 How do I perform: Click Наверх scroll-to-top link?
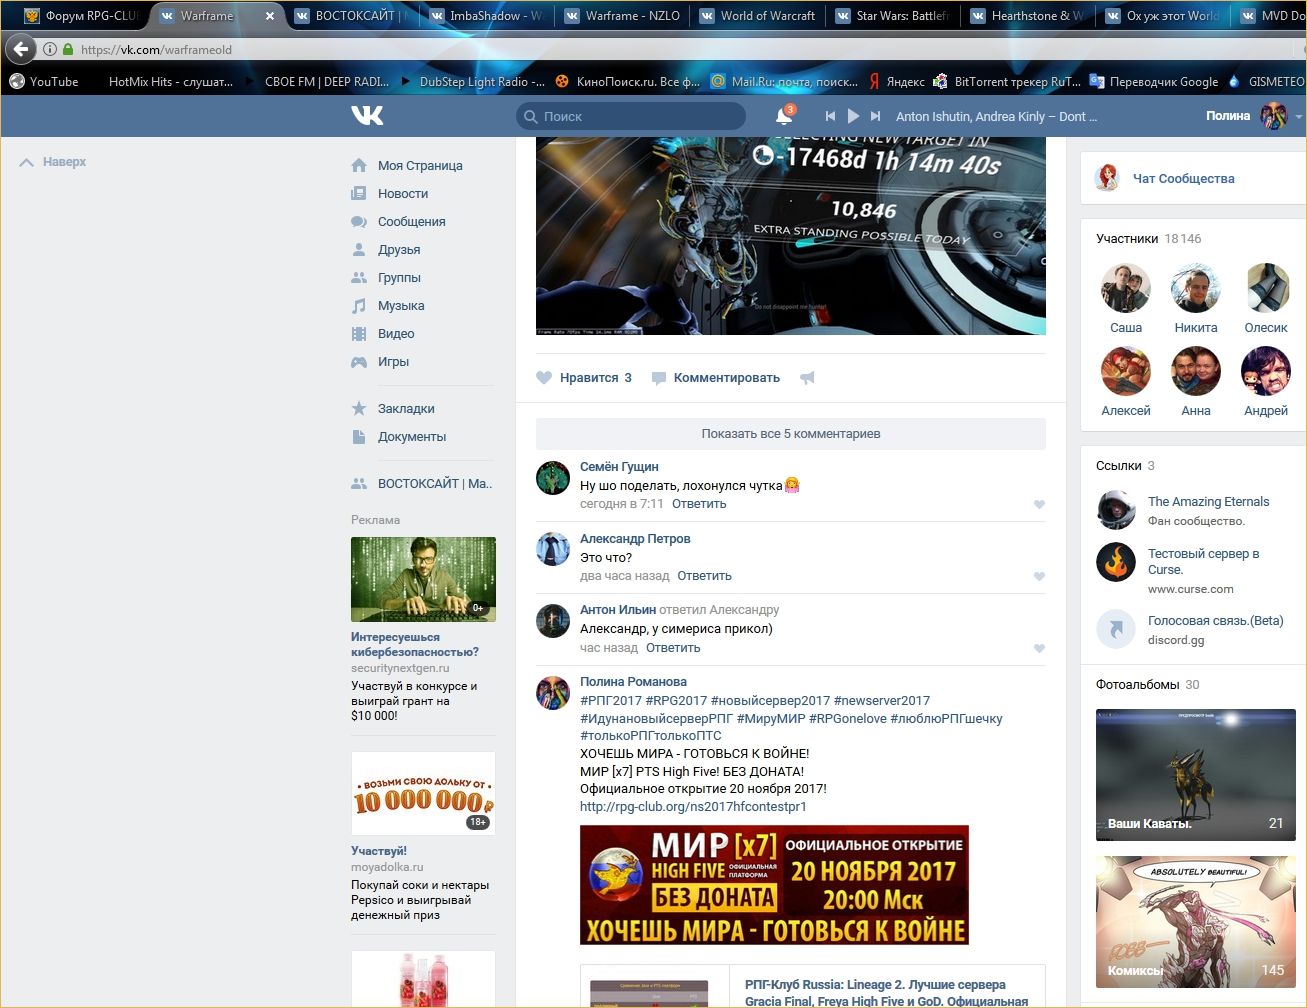pos(53,162)
